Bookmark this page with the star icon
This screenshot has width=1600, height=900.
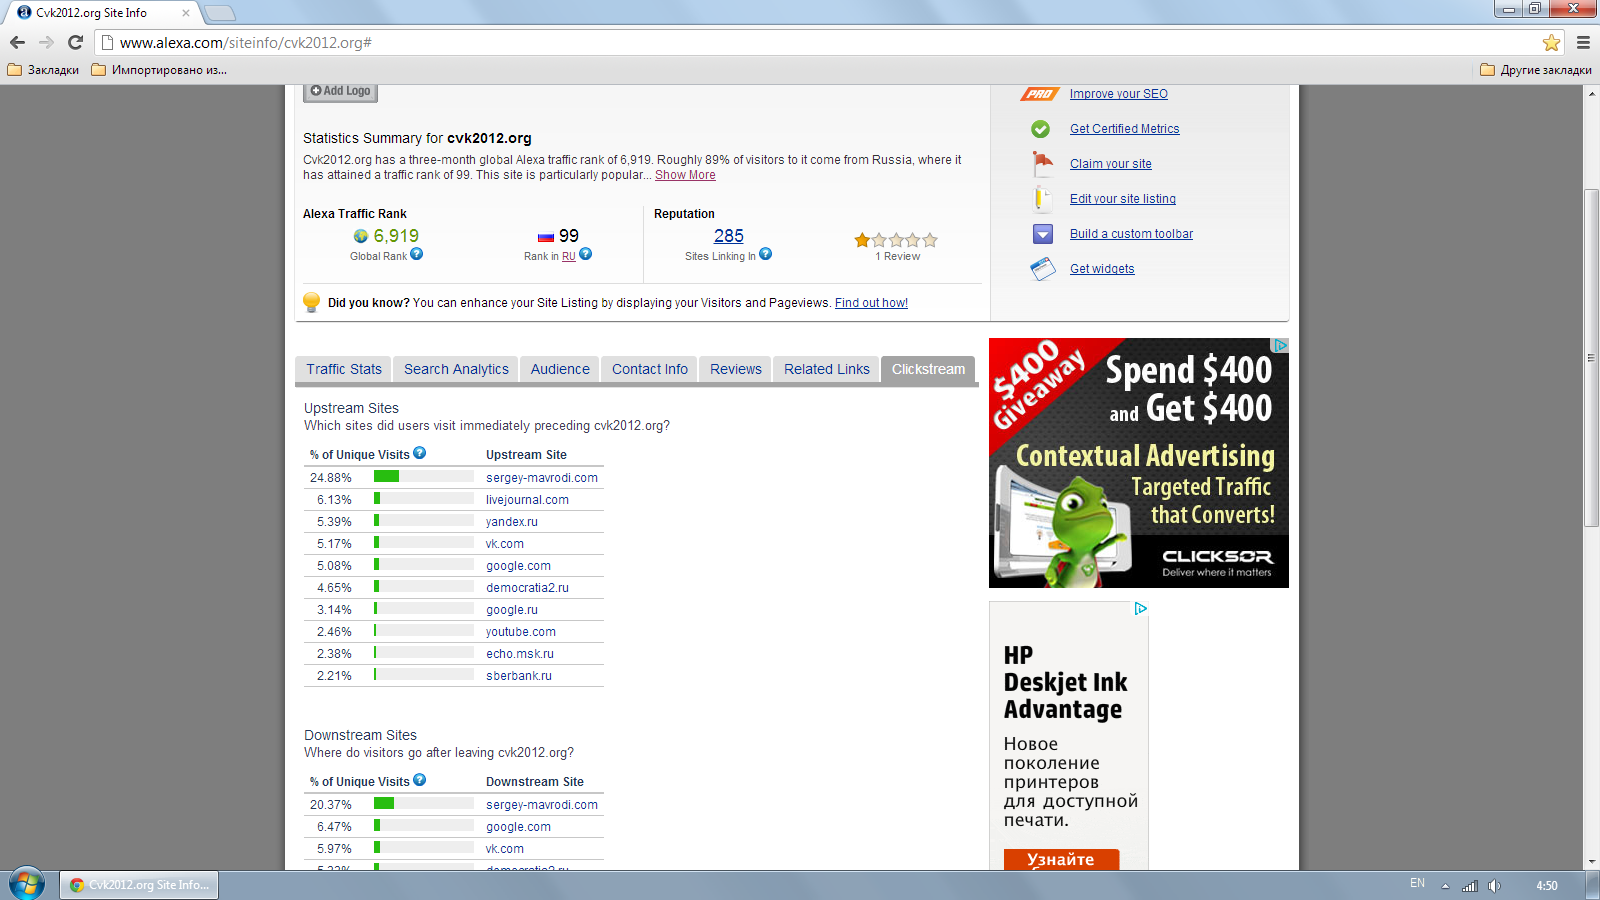pos(1551,42)
